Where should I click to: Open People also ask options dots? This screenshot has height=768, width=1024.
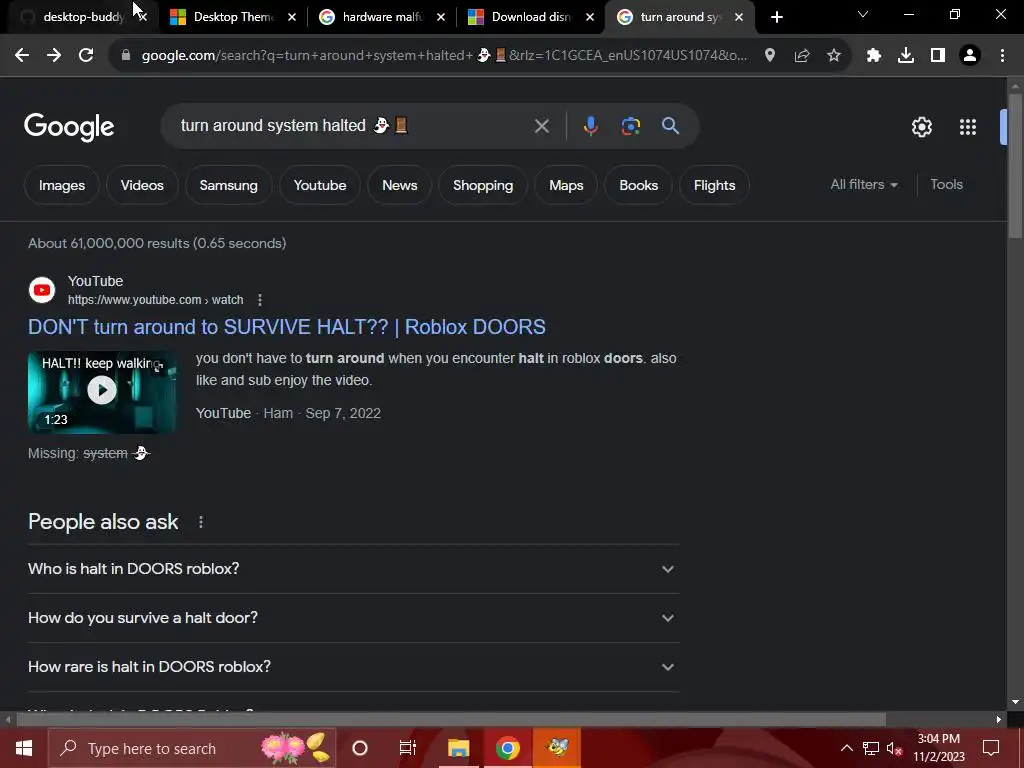pos(200,522)
